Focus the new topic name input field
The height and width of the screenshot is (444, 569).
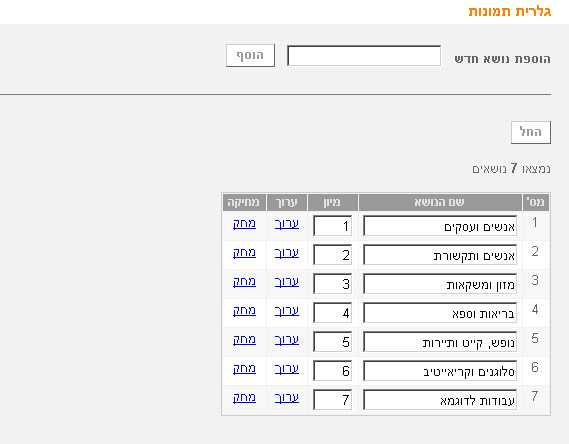point(364,56)
